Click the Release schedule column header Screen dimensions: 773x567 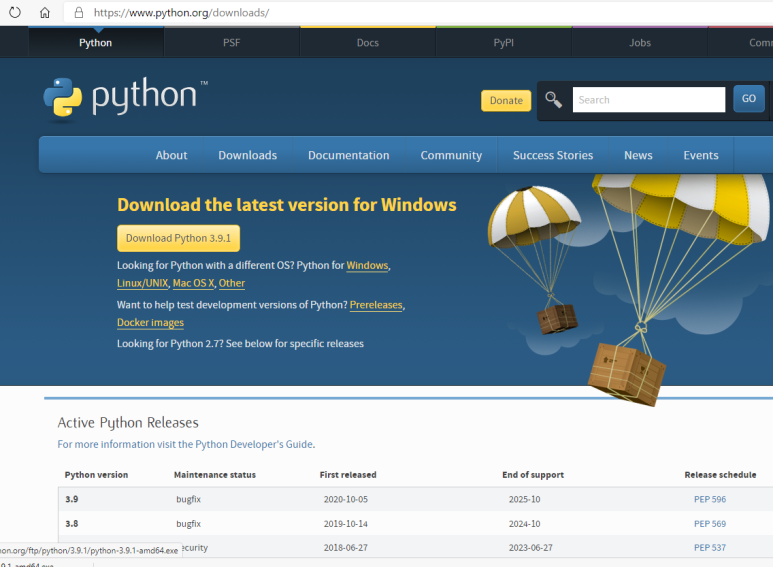coord(720,475)
